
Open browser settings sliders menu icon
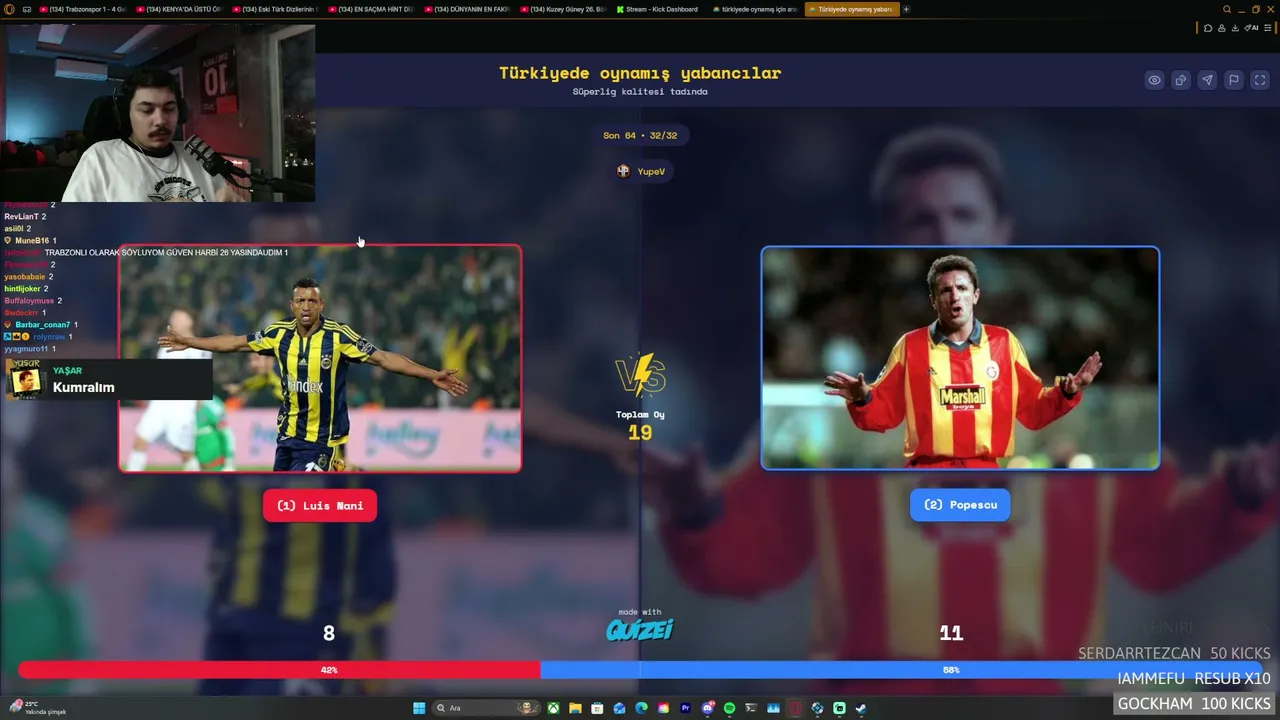[1268, 28]
